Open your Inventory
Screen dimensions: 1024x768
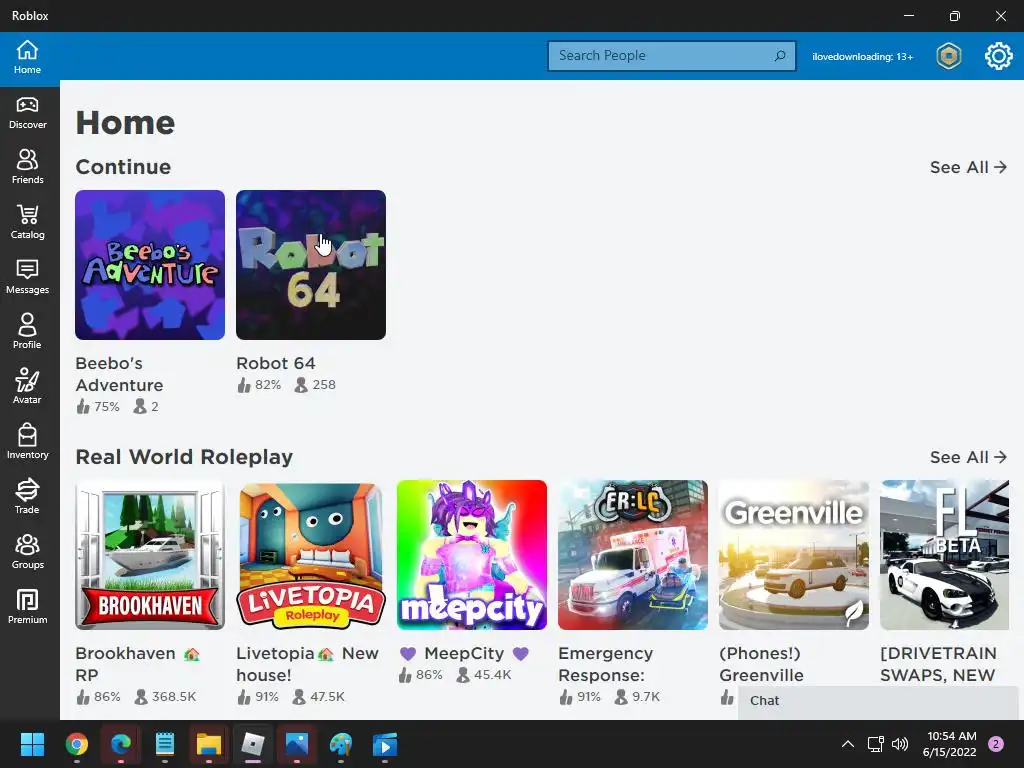click(x=27, y=442)
